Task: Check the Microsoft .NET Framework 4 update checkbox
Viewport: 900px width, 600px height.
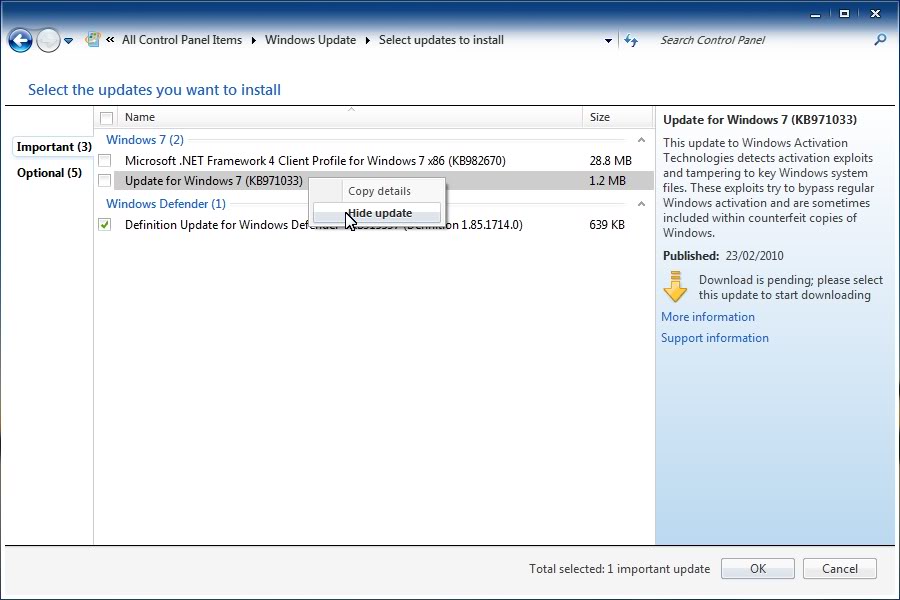Action: [106, 160]
